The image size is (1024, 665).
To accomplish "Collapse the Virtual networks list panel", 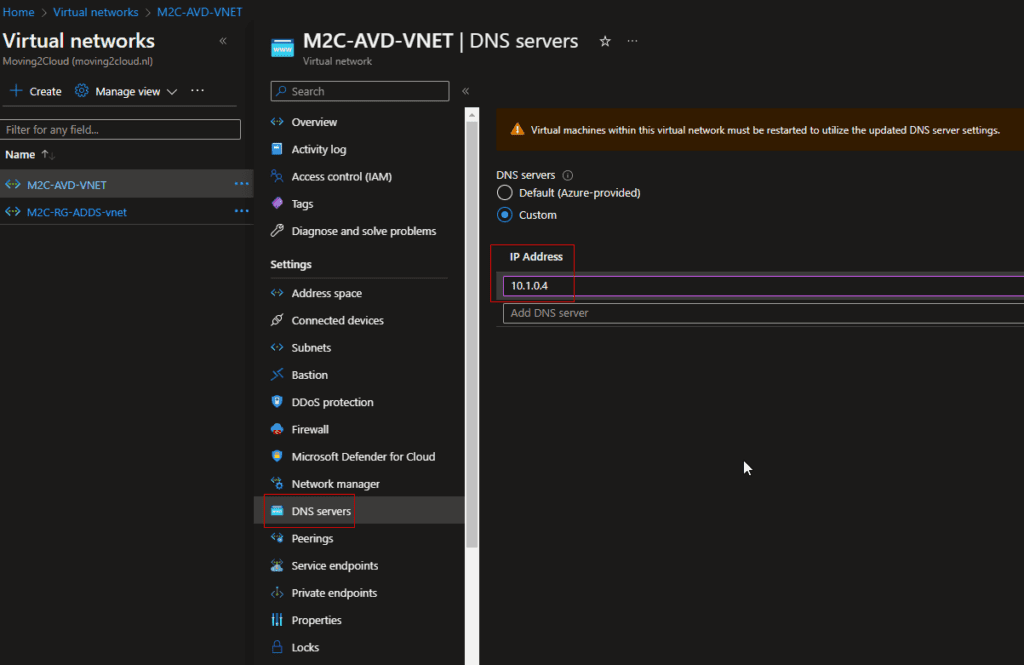I will (x=222, y=41).
